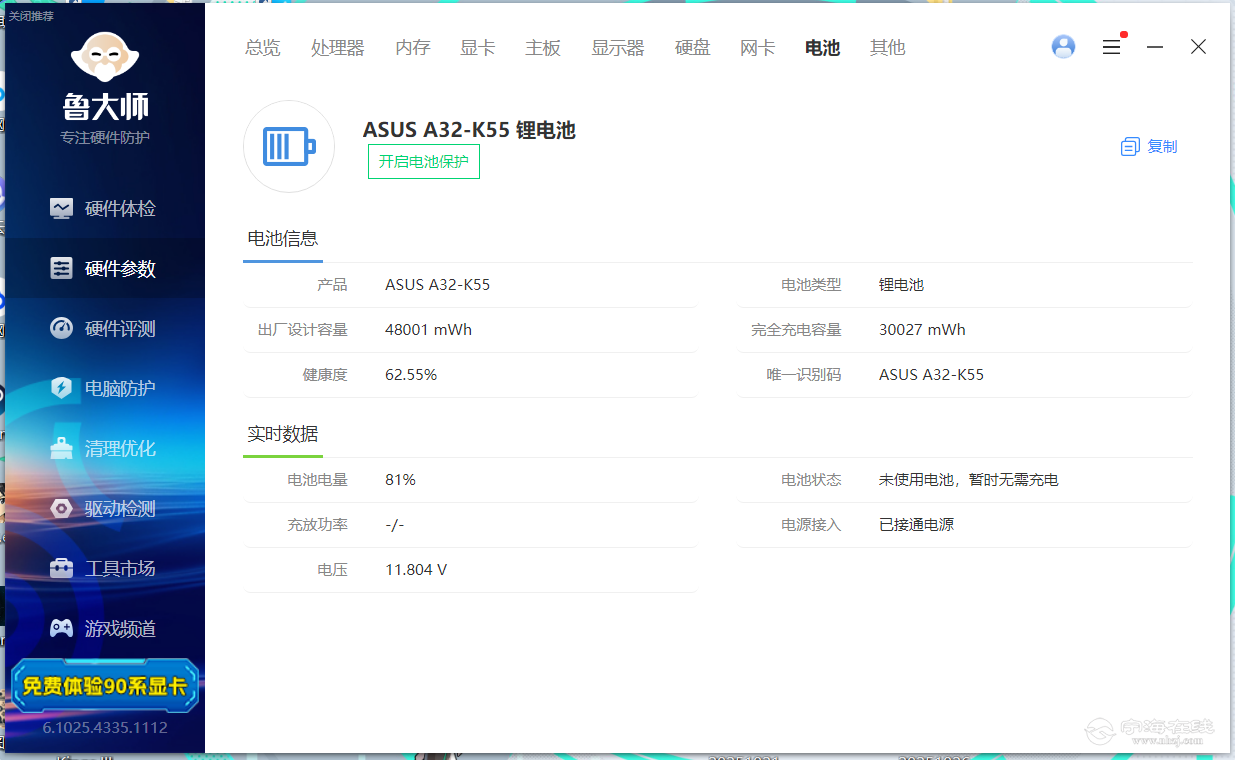Select 硬件参数 in the sidebar
This screenshot has height=760, width=1235.
(x=105, y=269)
